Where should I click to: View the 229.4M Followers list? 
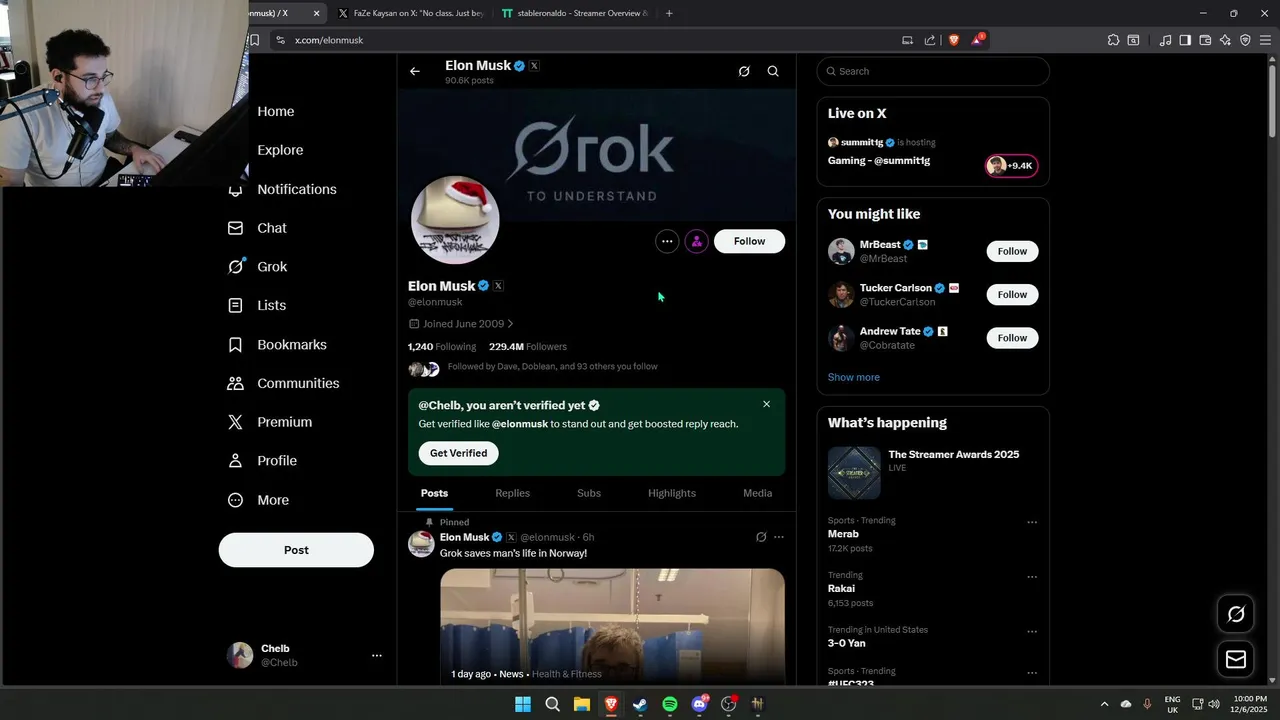click(x=528, y=347)
